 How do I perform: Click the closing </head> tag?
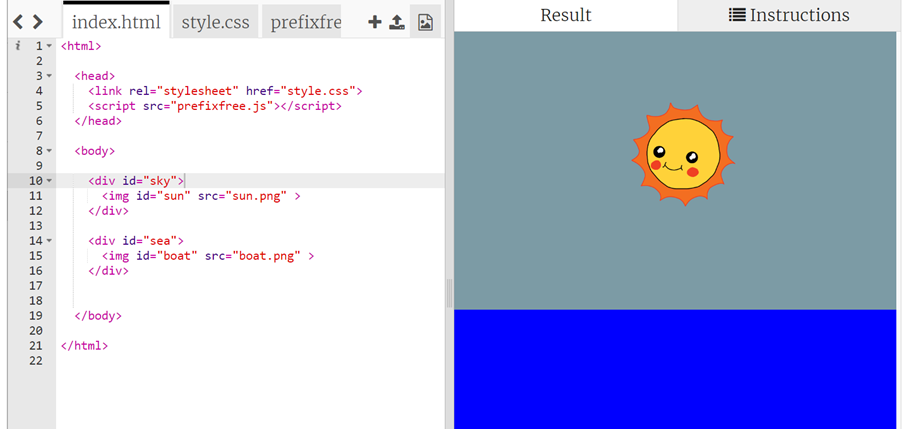98,121
